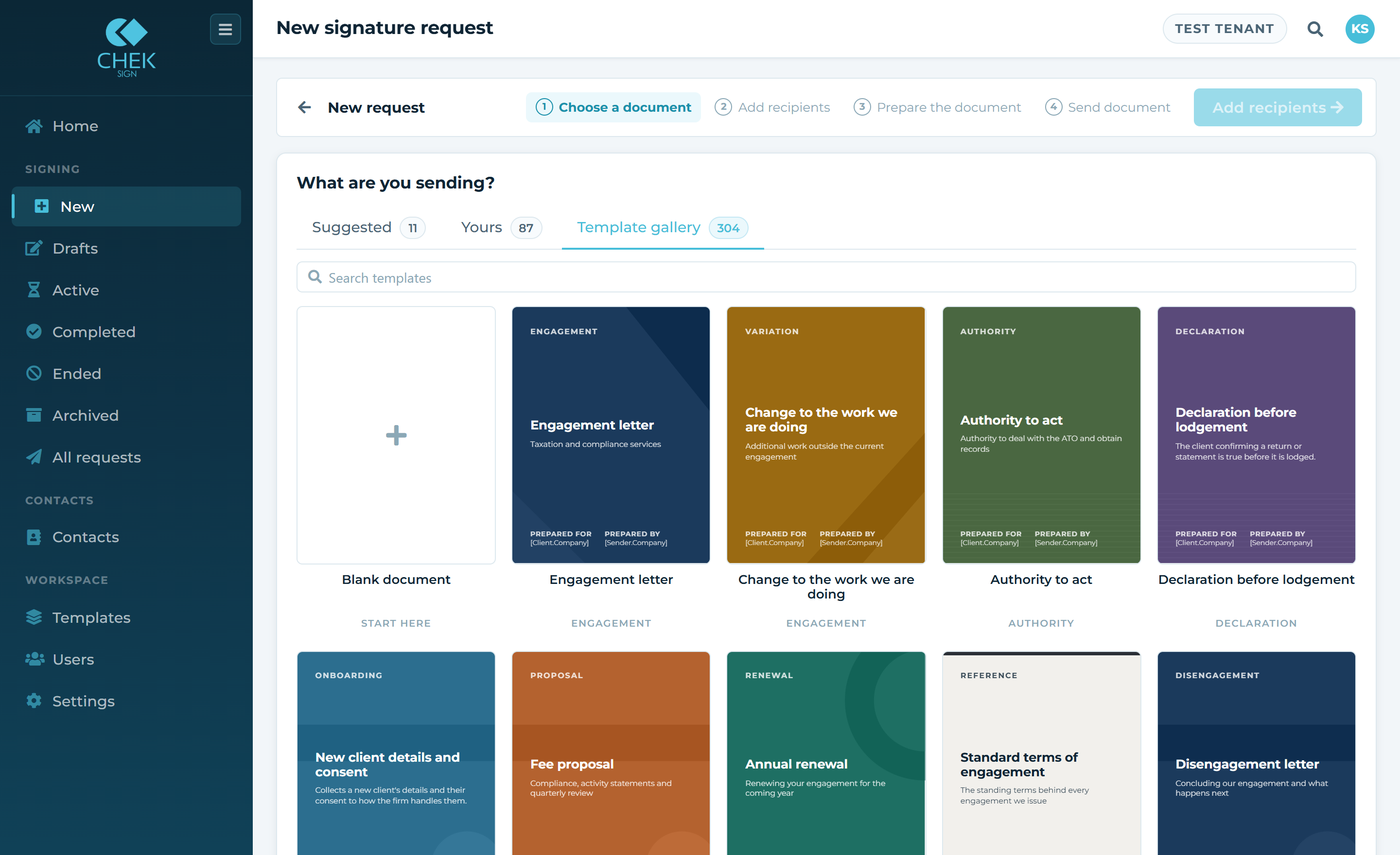The width and height of the screenshot is (1400, 855).
Task: Click the plus icon on Blank document card
Action: 396,435
